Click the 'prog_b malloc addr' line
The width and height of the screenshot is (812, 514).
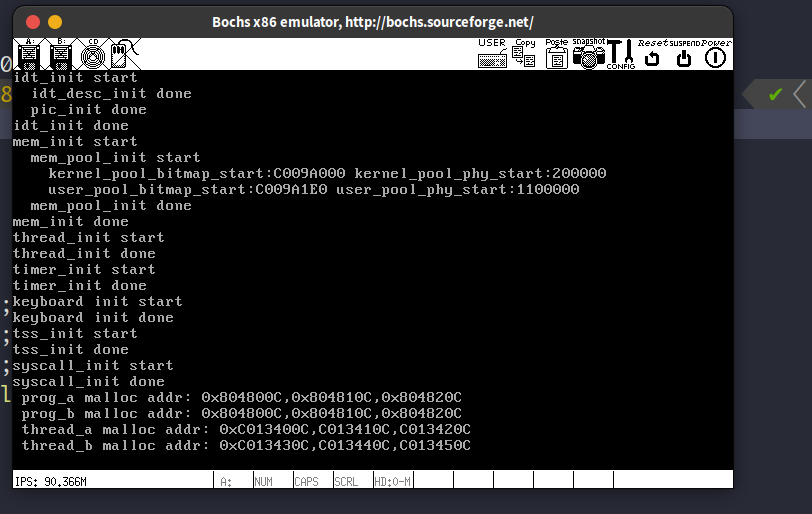[x=241, y=414]
